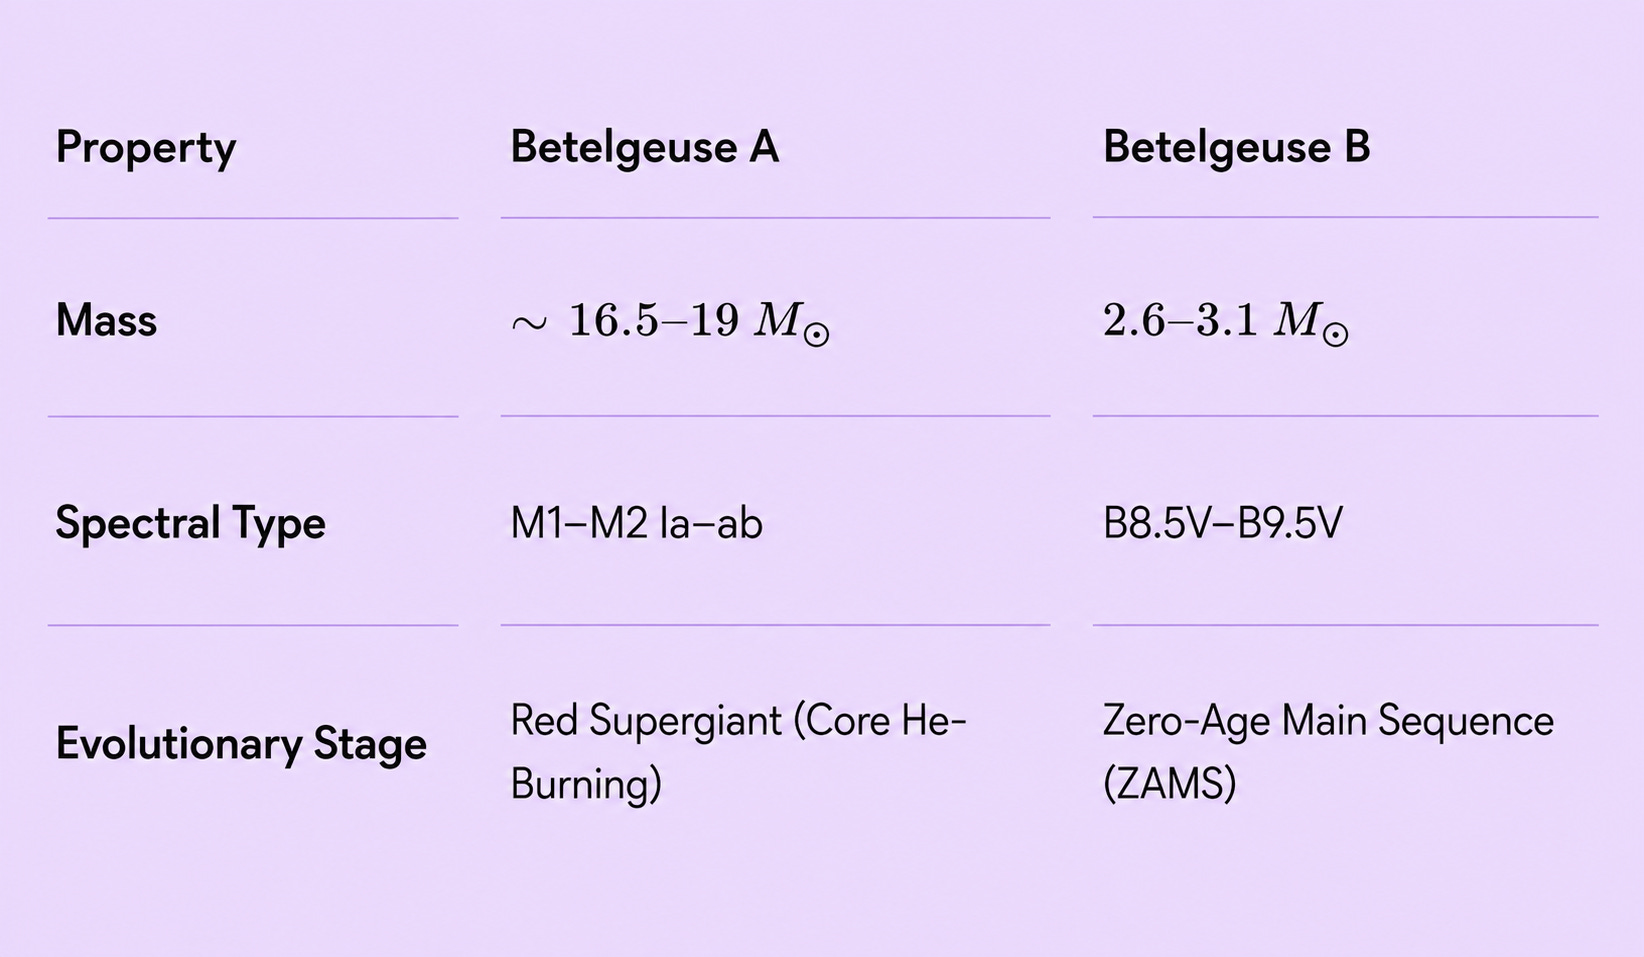The width and height of the screenshot is (1644, 957).
Task: Click the tilde before 16.5–19
Action: click(529, 323)
